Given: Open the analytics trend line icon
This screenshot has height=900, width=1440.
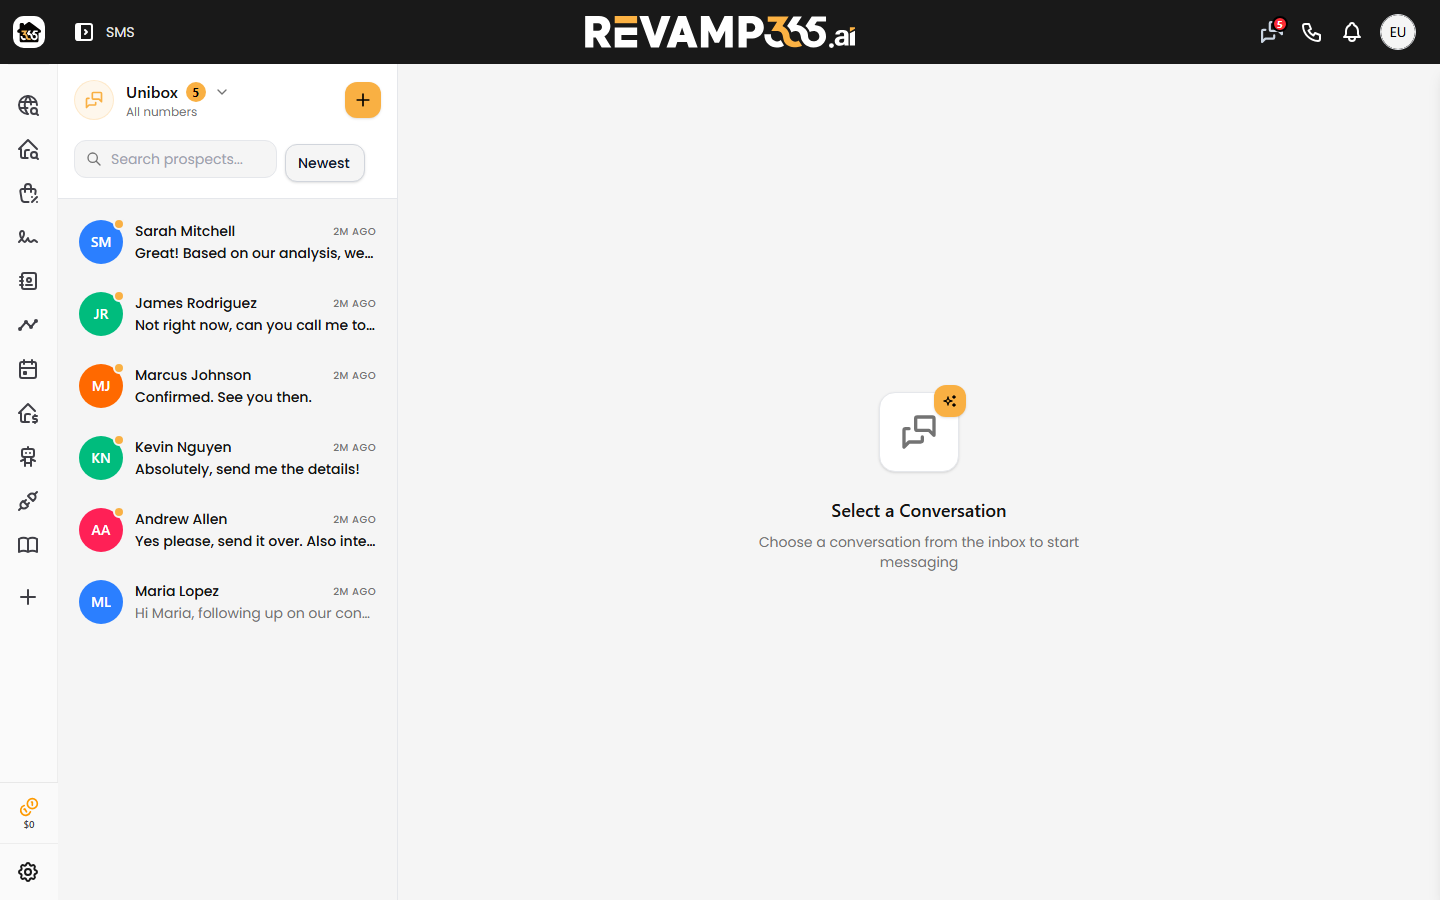Looking at the screenshot, I should 28,325.
